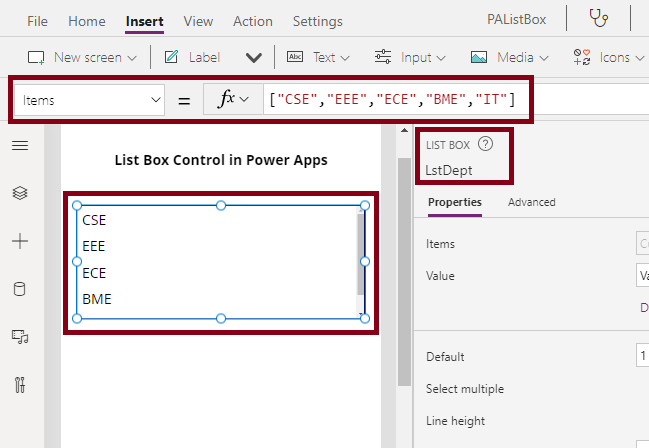Expand the Text dropdown arrow

click(345, 58)
